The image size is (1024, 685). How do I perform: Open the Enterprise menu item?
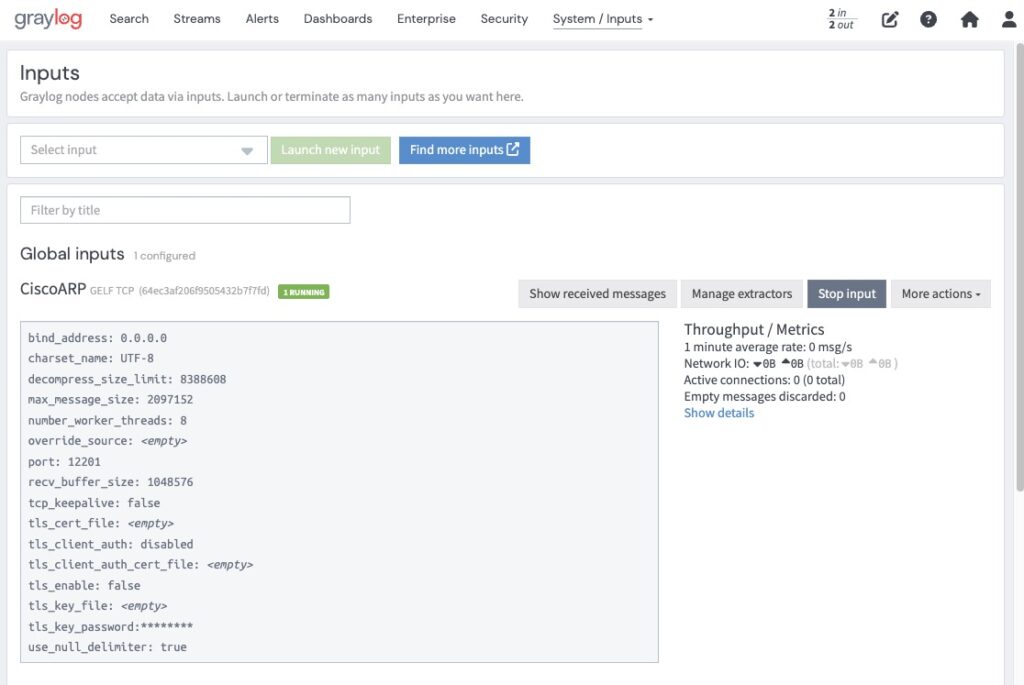(x=426, y=19)
